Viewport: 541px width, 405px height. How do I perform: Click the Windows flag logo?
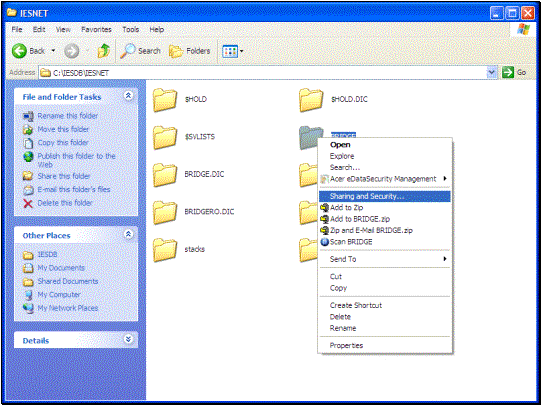coord(523,30)
